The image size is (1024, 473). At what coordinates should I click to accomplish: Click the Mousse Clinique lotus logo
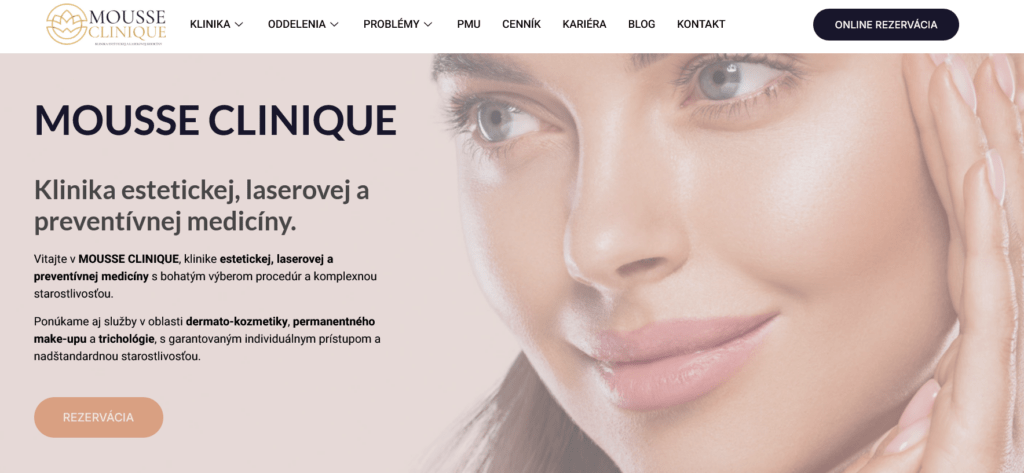[67, 24]
